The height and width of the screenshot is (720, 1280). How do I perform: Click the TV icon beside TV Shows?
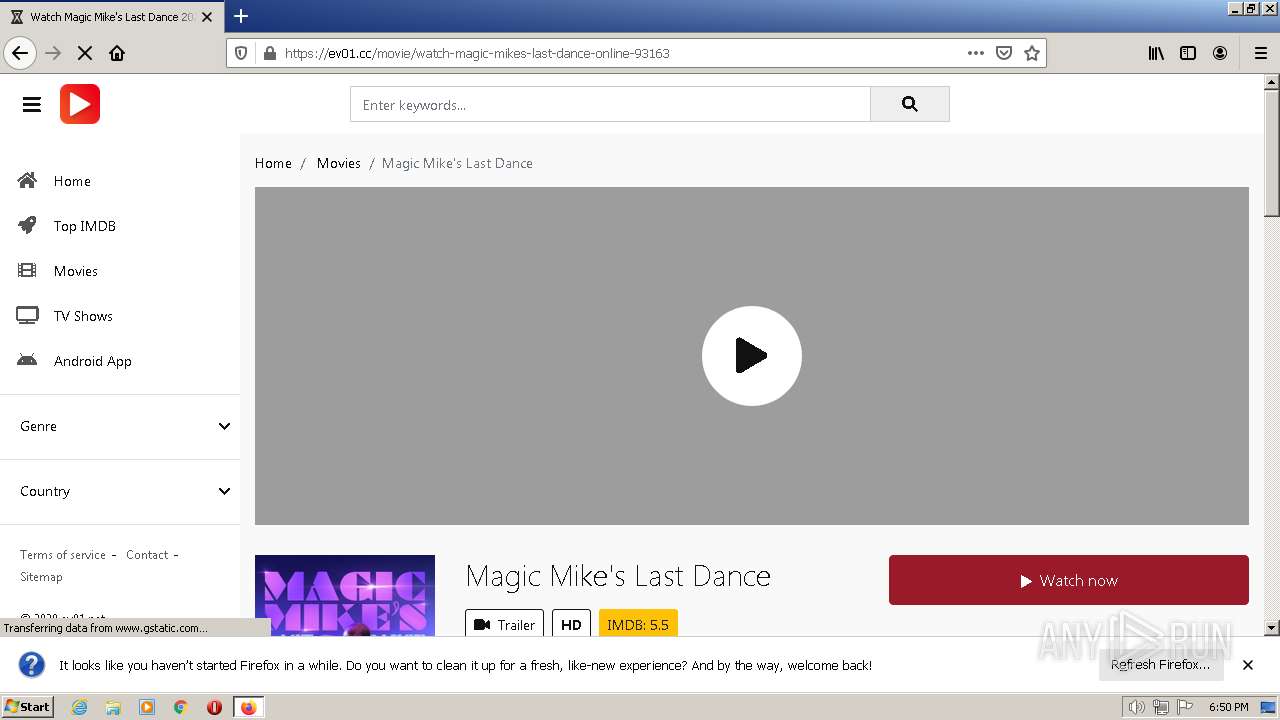(27, 315)
